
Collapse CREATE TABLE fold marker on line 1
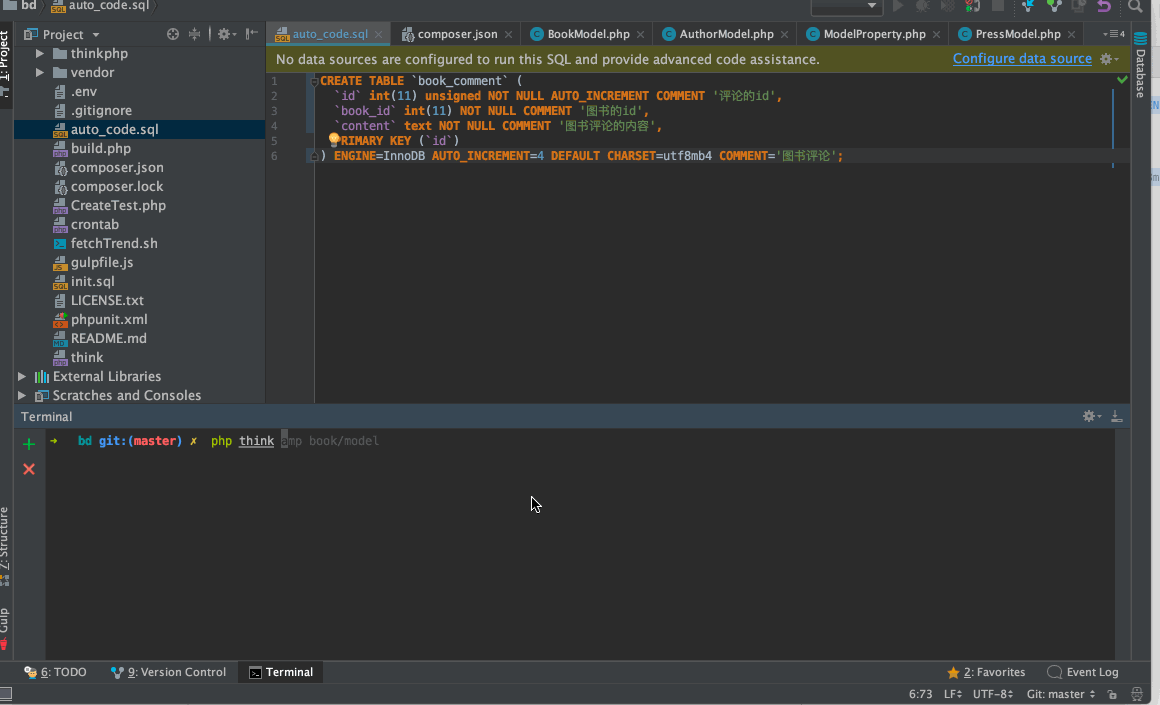314,81
